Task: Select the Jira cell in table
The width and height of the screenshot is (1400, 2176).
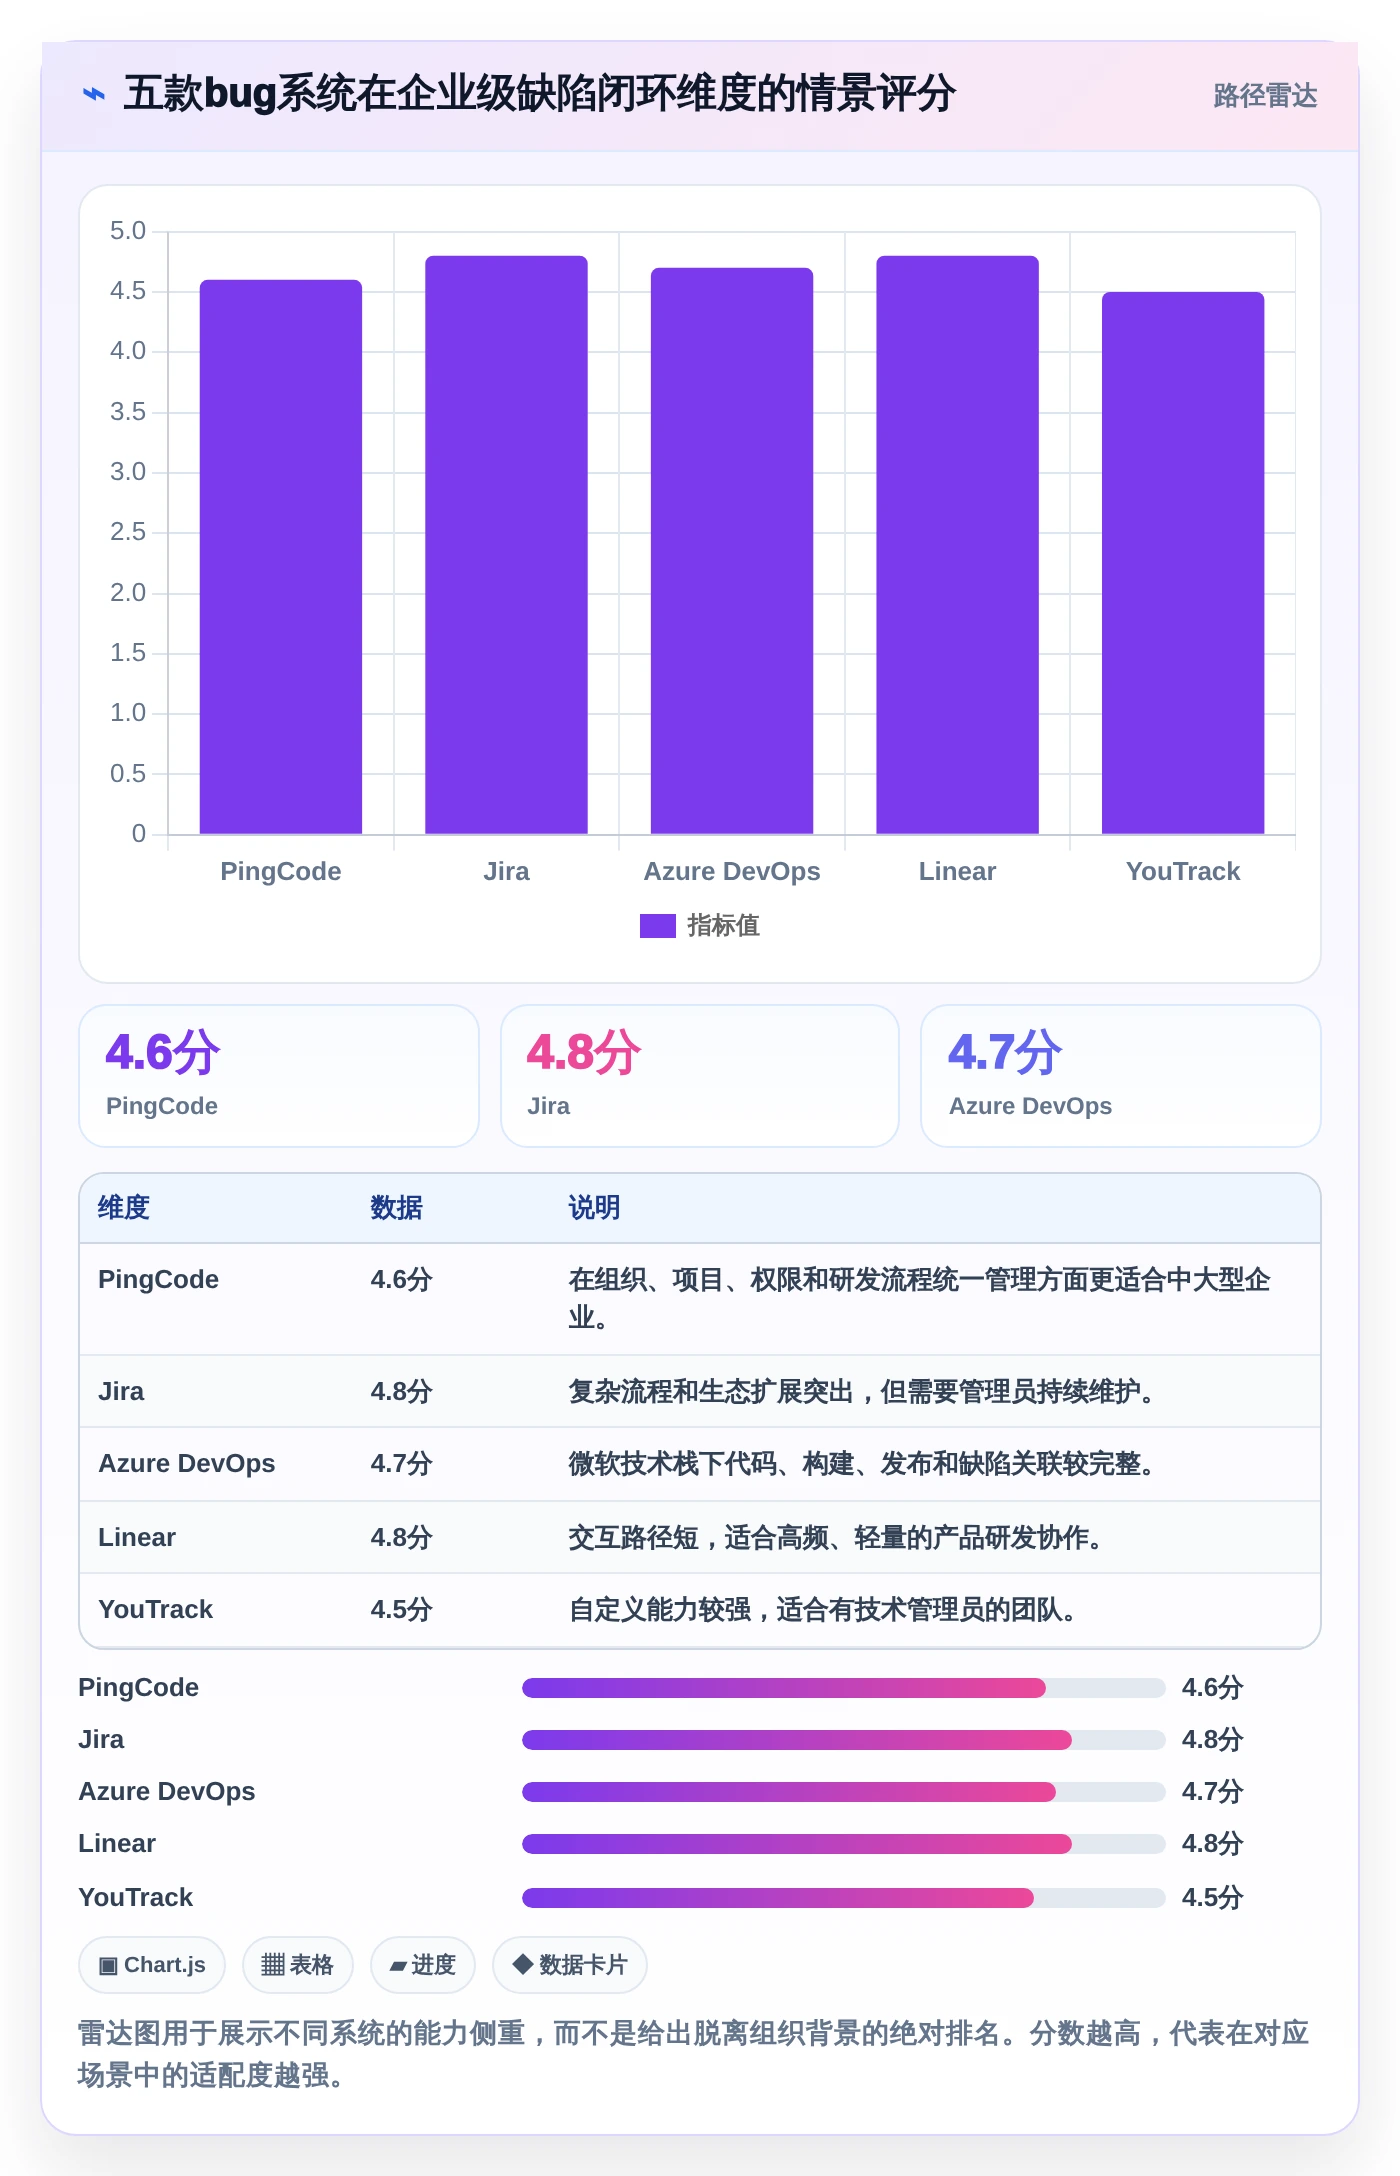Action: coord(121,1392)
